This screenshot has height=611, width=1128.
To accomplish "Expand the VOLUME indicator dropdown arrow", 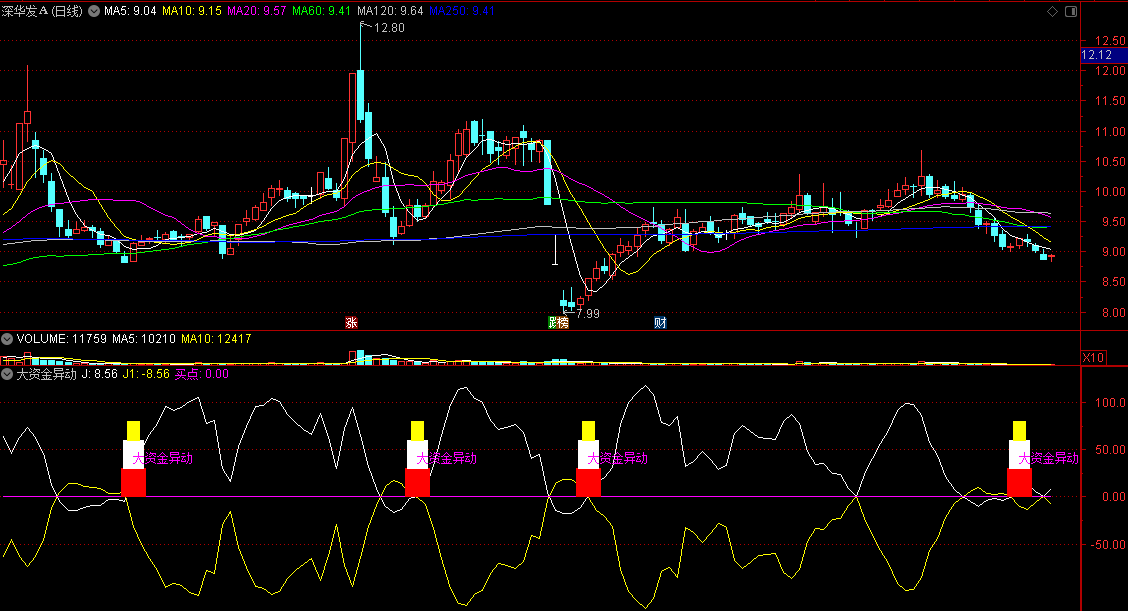I will click(x=7, y=339).
